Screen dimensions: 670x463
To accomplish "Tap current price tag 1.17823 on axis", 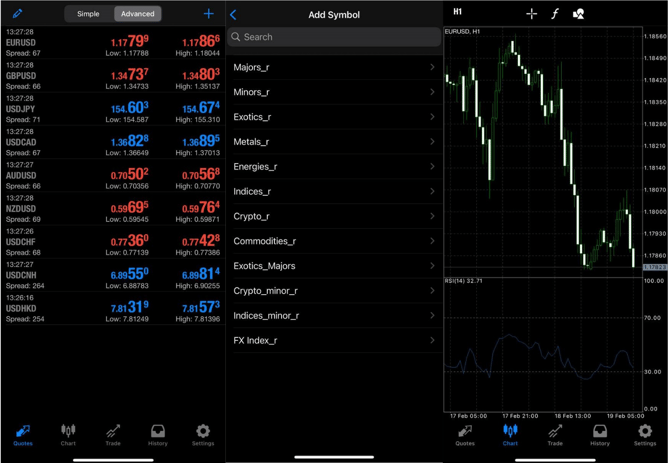I will (x=655, y=267).
